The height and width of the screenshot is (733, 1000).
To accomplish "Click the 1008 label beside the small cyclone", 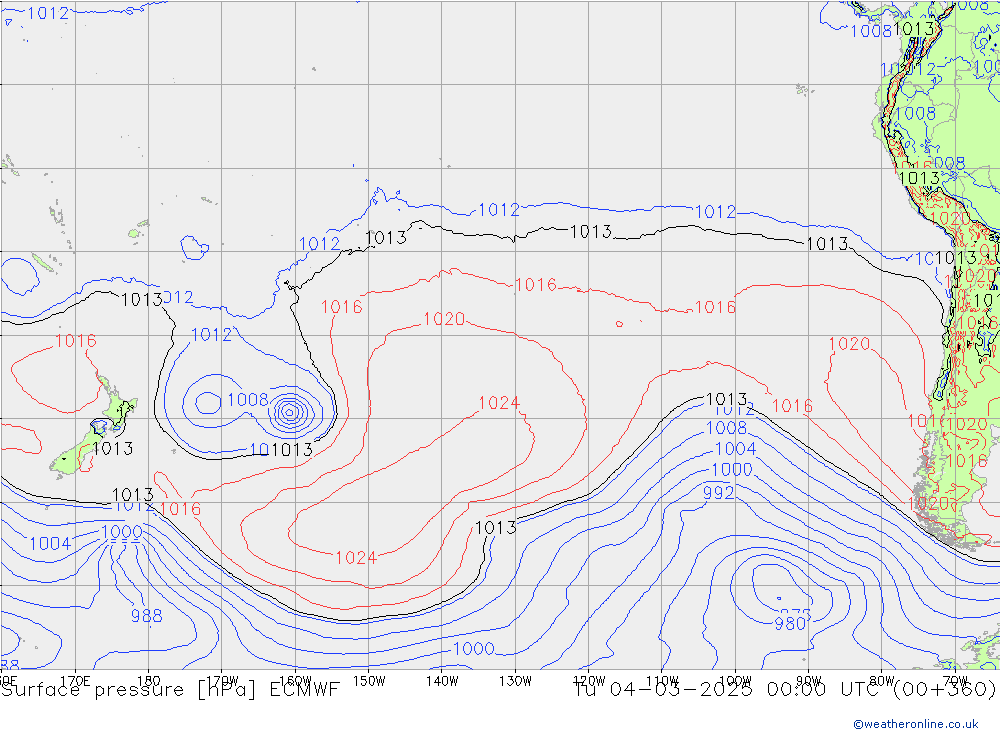I will point(248,400).
